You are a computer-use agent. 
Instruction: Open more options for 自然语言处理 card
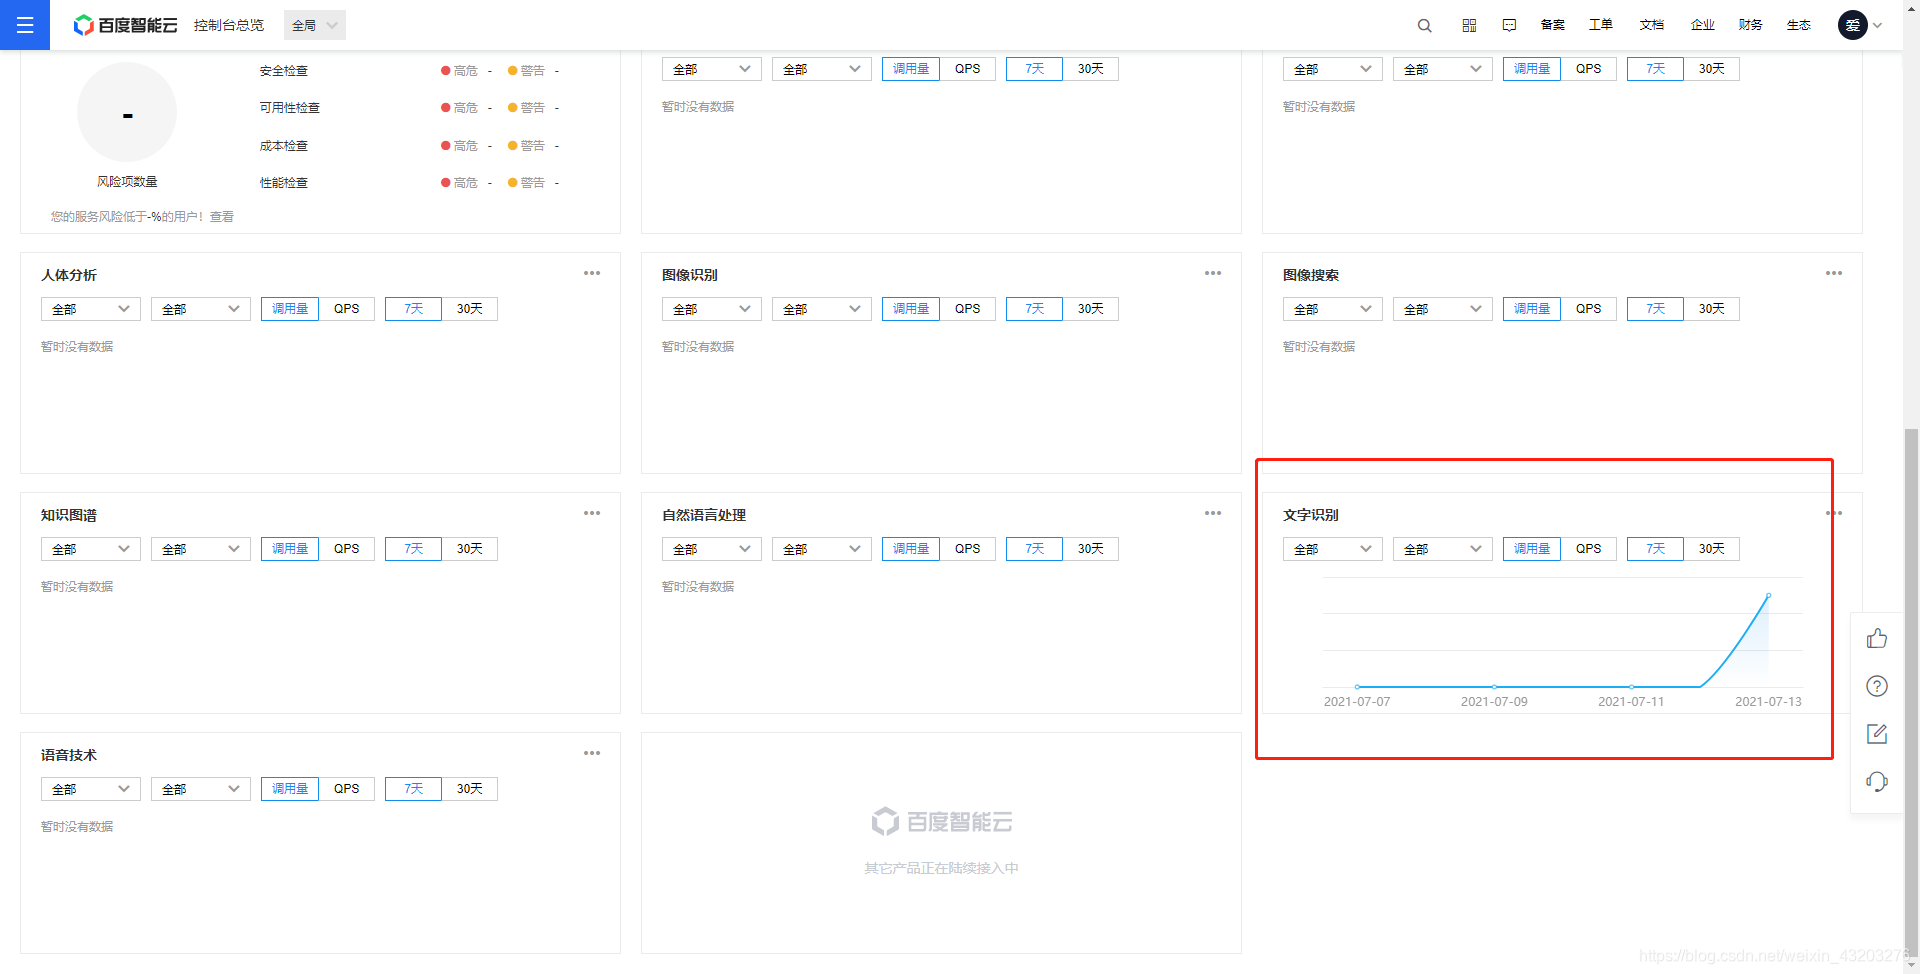tap(1213, 513)
